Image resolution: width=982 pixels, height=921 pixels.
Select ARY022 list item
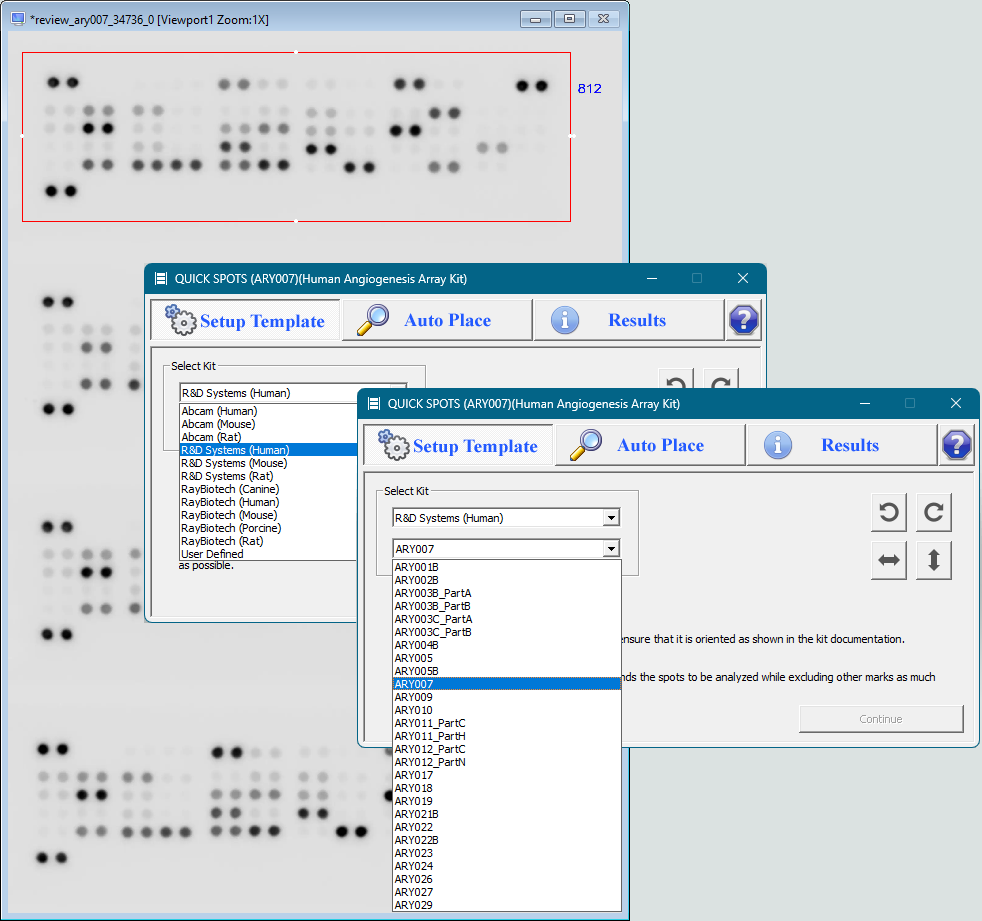point(507,827)
